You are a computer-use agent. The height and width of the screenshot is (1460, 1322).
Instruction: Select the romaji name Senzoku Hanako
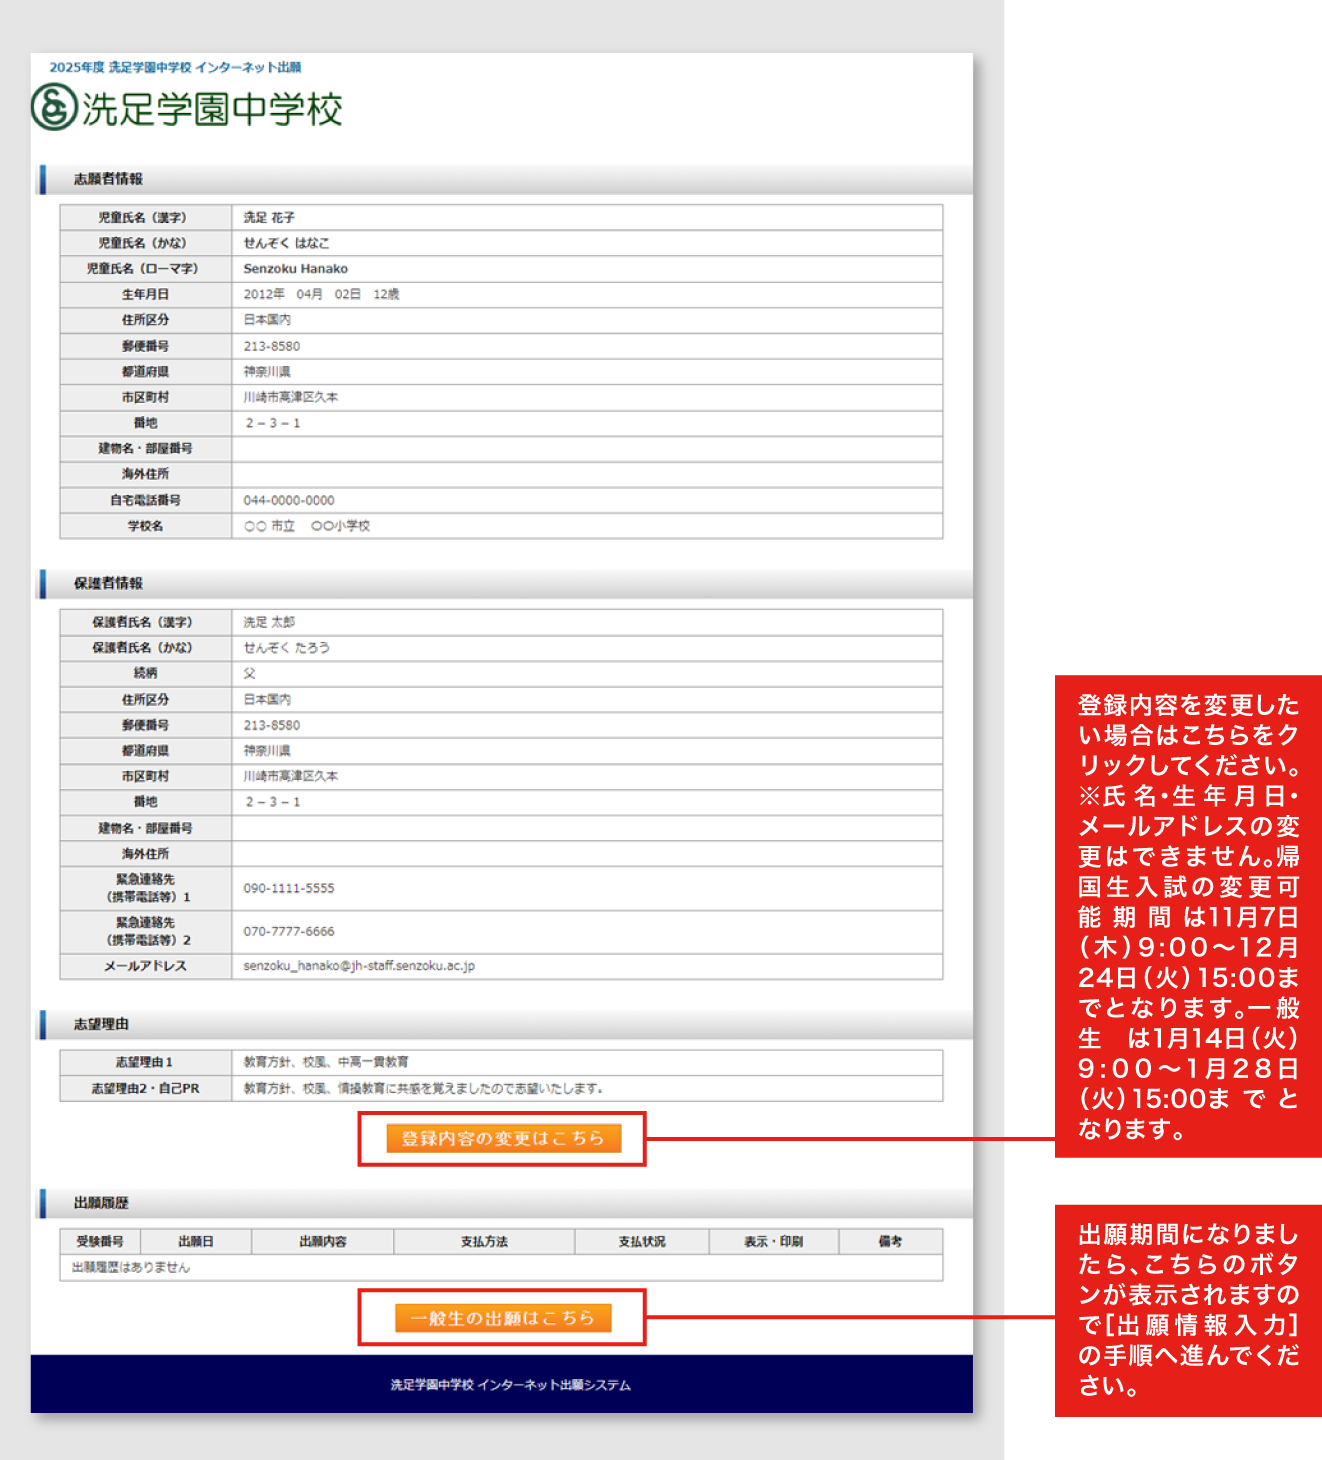pos(296,269)
